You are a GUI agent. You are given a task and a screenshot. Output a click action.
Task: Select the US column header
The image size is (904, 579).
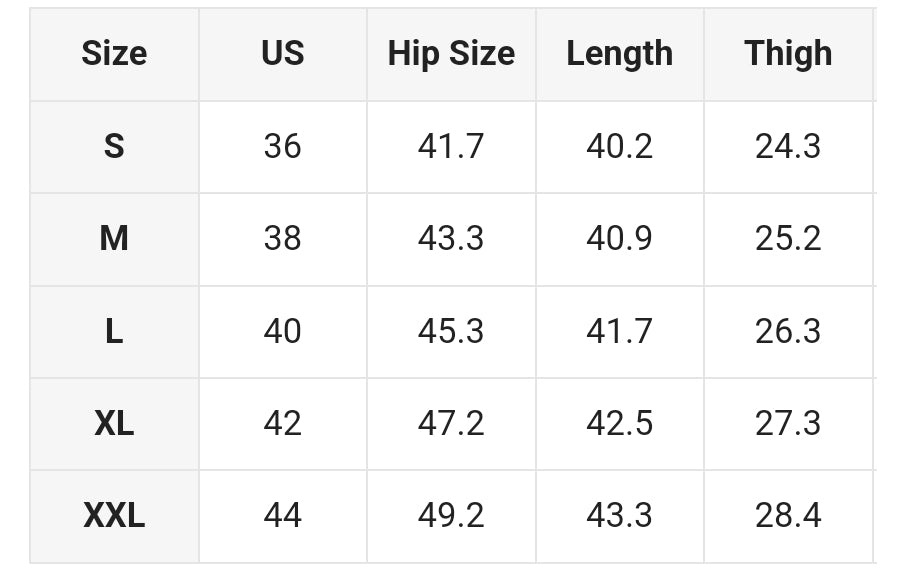point(282,54)
